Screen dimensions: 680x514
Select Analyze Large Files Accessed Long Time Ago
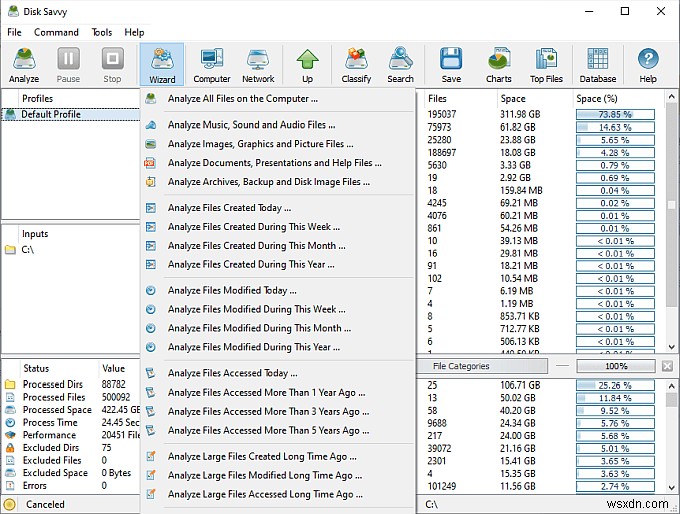click(x=278, y=494)
